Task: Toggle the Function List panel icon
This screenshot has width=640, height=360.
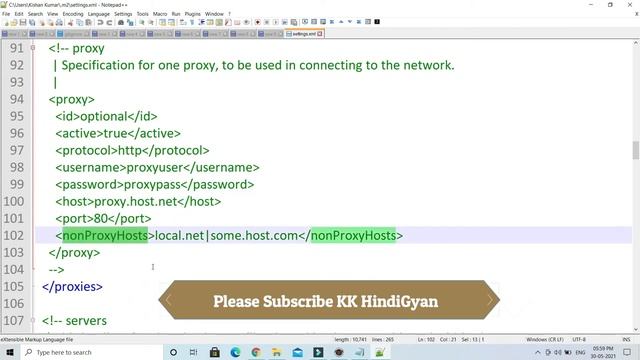Action: coord(228,22)
